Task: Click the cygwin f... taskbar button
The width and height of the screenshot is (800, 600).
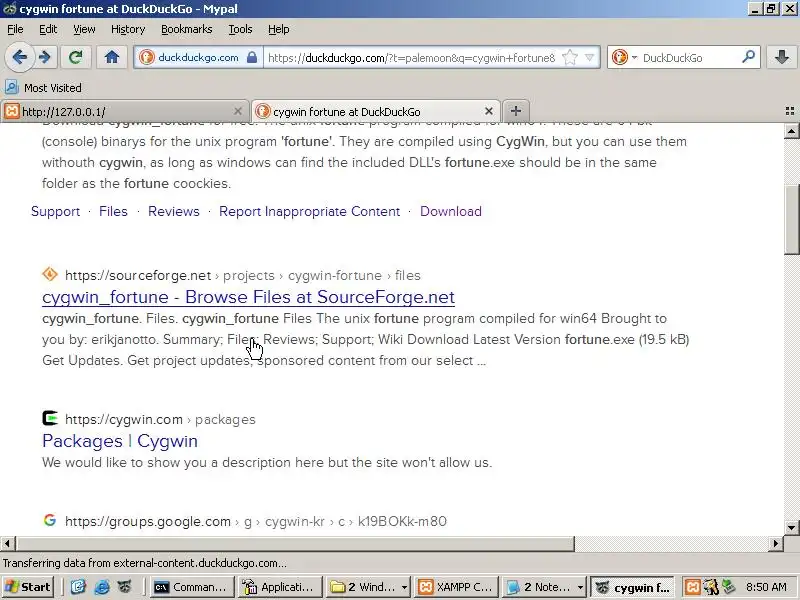Action: click(633, 587)
